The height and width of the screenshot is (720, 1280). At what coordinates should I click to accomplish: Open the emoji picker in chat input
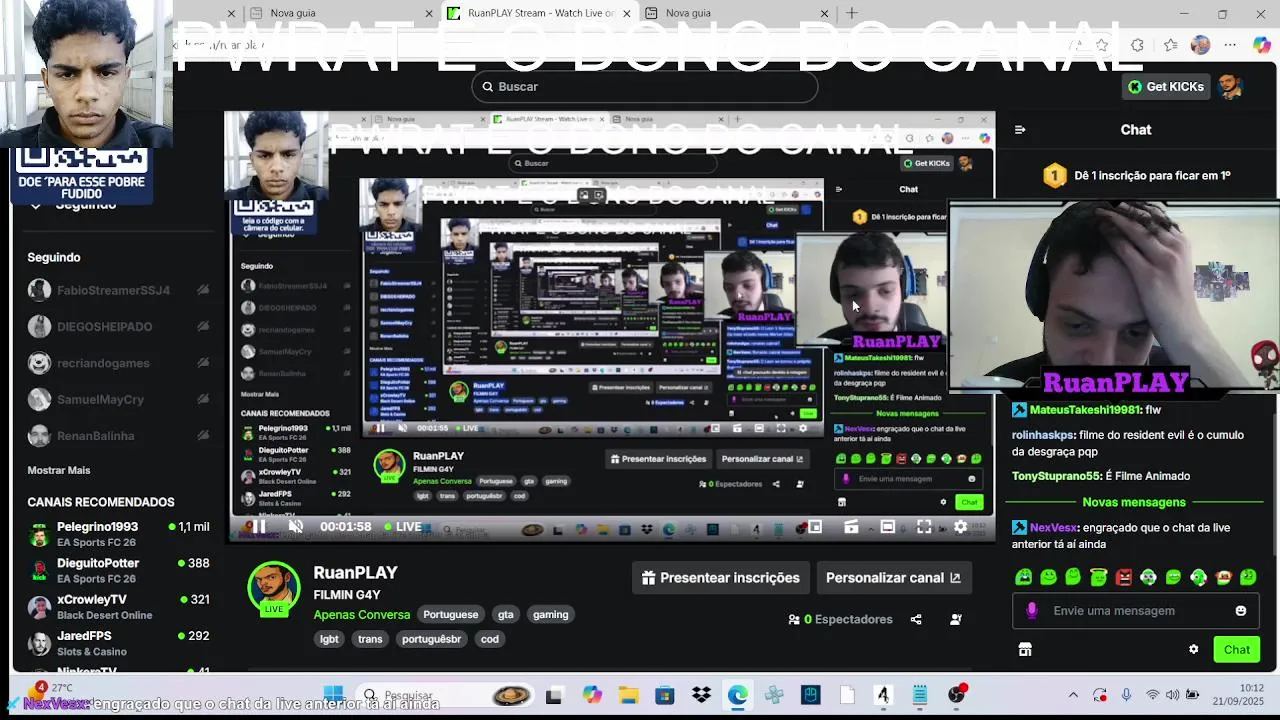point(1241,611)
